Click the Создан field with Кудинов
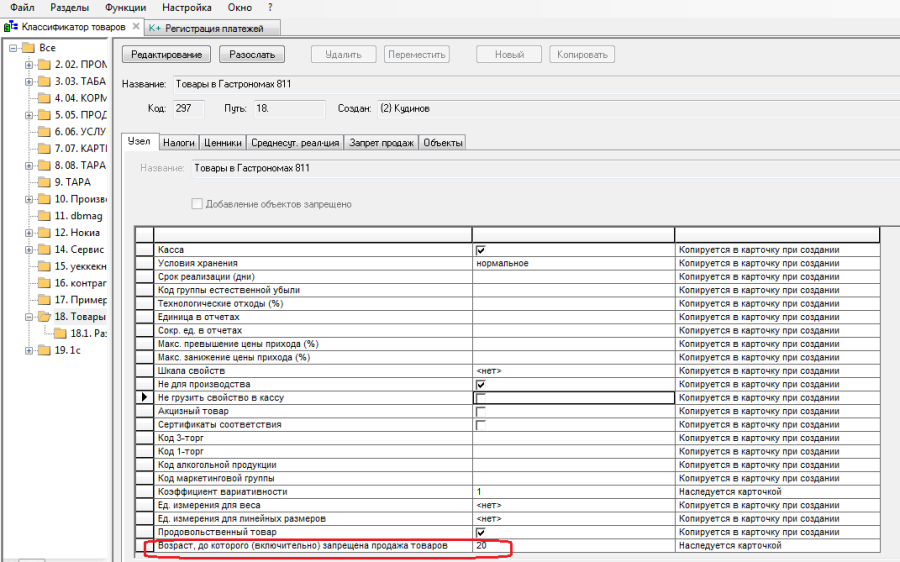Image resolution: width=900 pixels, height=562 pixels. tap(638, 108)
